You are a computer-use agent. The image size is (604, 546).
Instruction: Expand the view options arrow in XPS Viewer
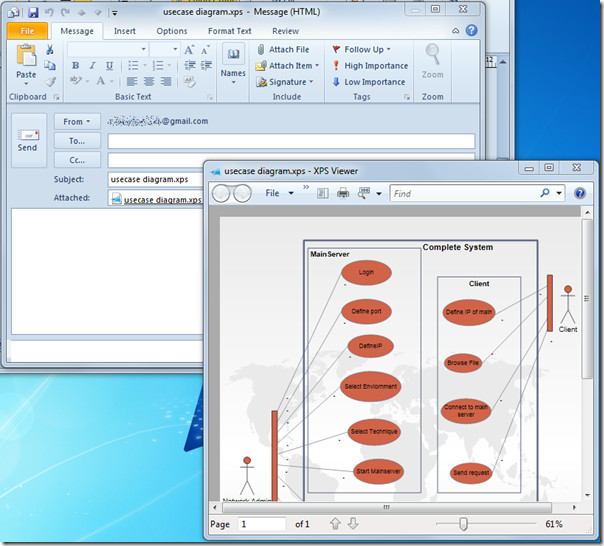[x=379, y=194]
